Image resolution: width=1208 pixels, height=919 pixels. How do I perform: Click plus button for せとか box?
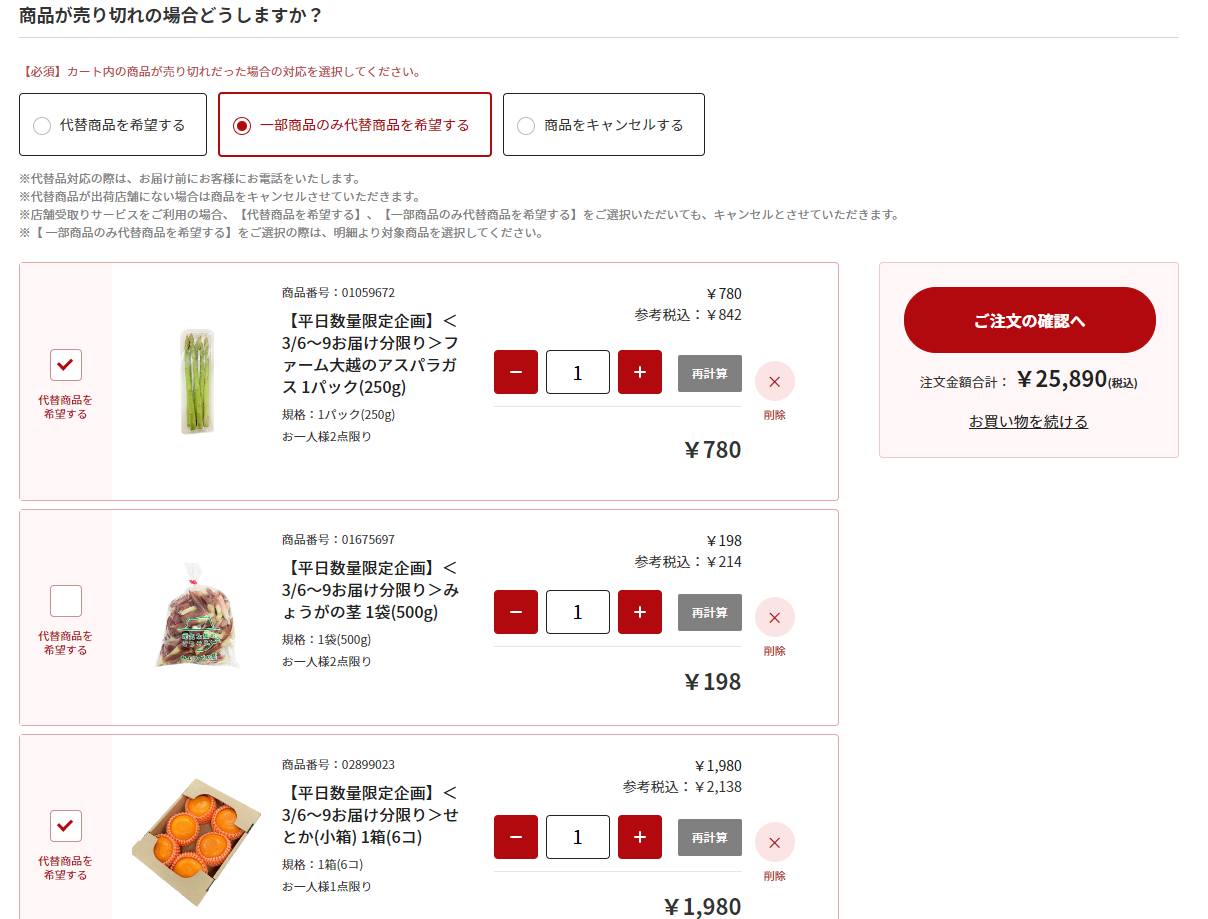(640, 837)
